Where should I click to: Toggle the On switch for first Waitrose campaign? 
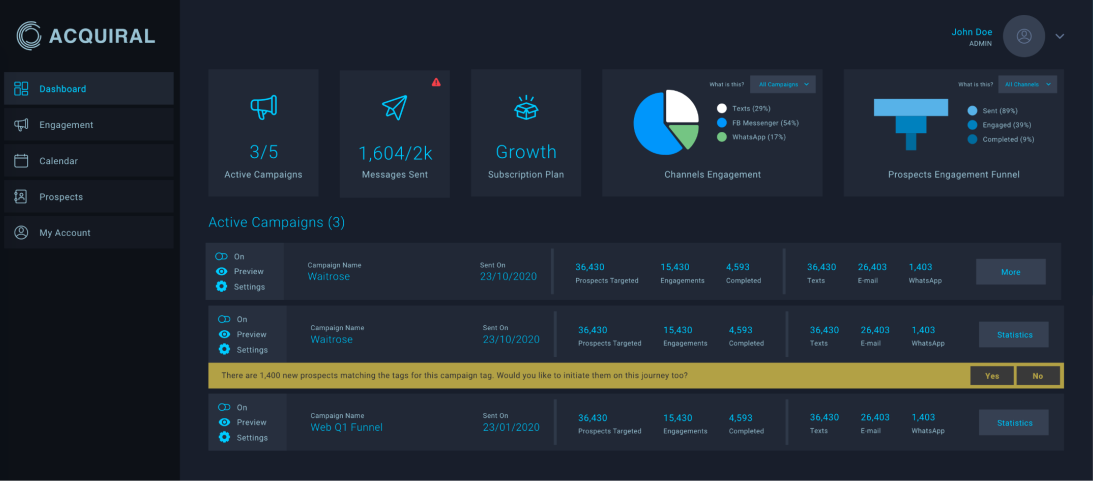(x=221, y=257)
